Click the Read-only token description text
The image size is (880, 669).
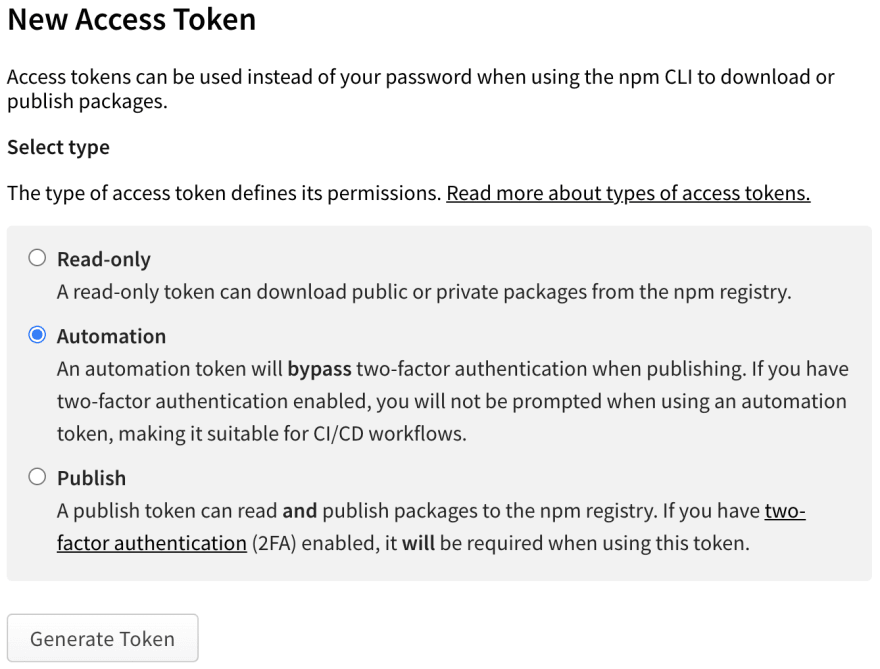coord(424,293)
